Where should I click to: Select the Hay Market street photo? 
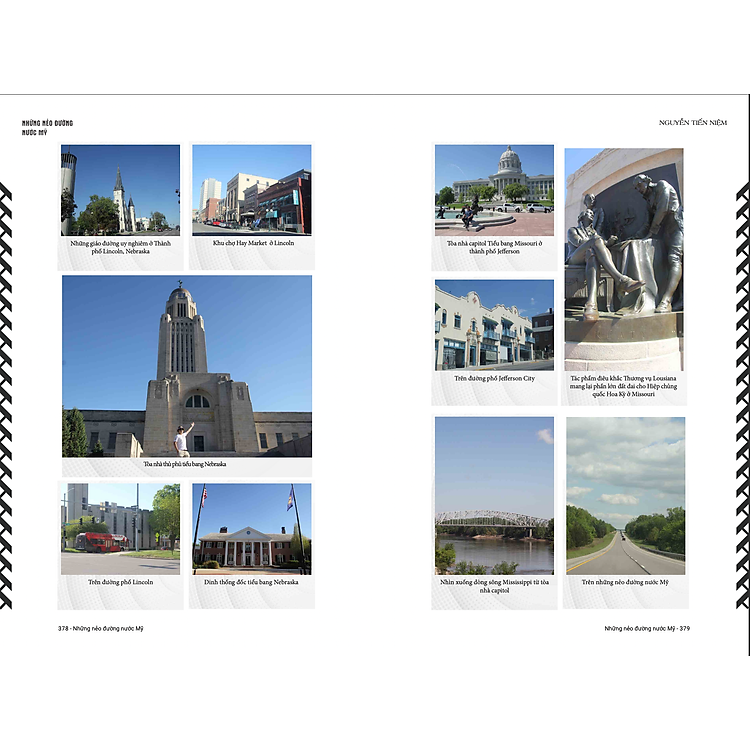pos(252,189)
